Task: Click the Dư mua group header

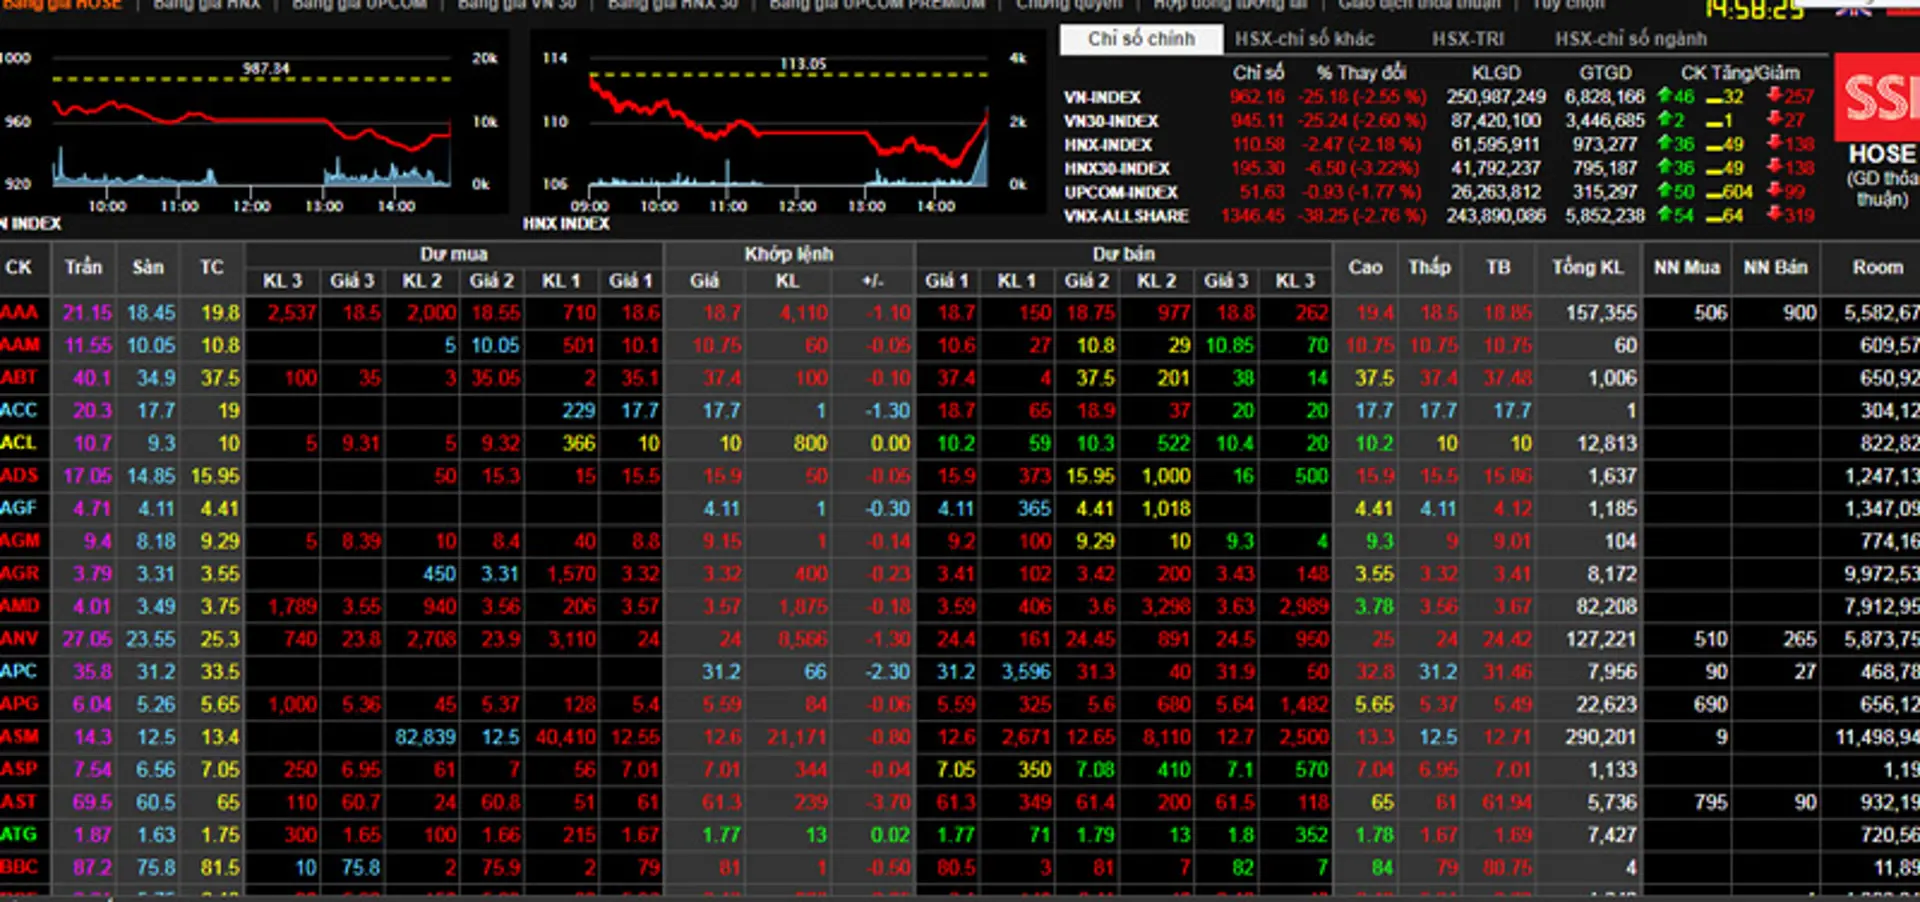Action: pyautogui.click(x=454, y=254)
